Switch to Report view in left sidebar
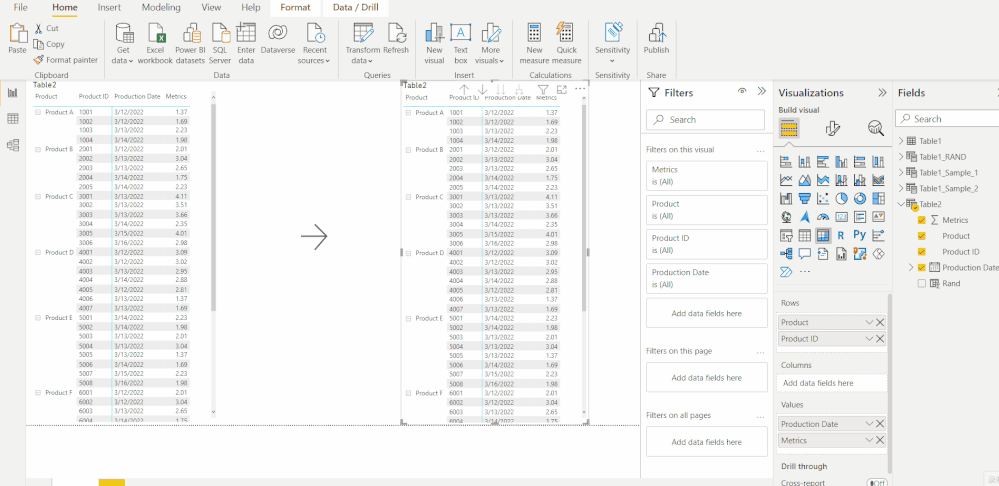This screenshot has width=999, height=486. 12,93
